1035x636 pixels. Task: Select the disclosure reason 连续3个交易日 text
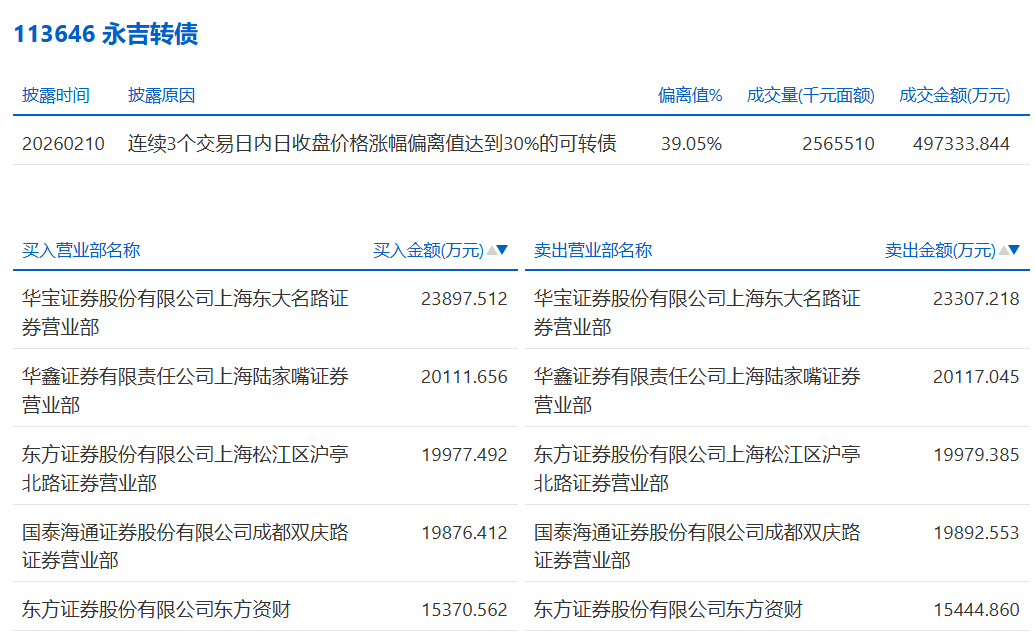coord(372,144)
